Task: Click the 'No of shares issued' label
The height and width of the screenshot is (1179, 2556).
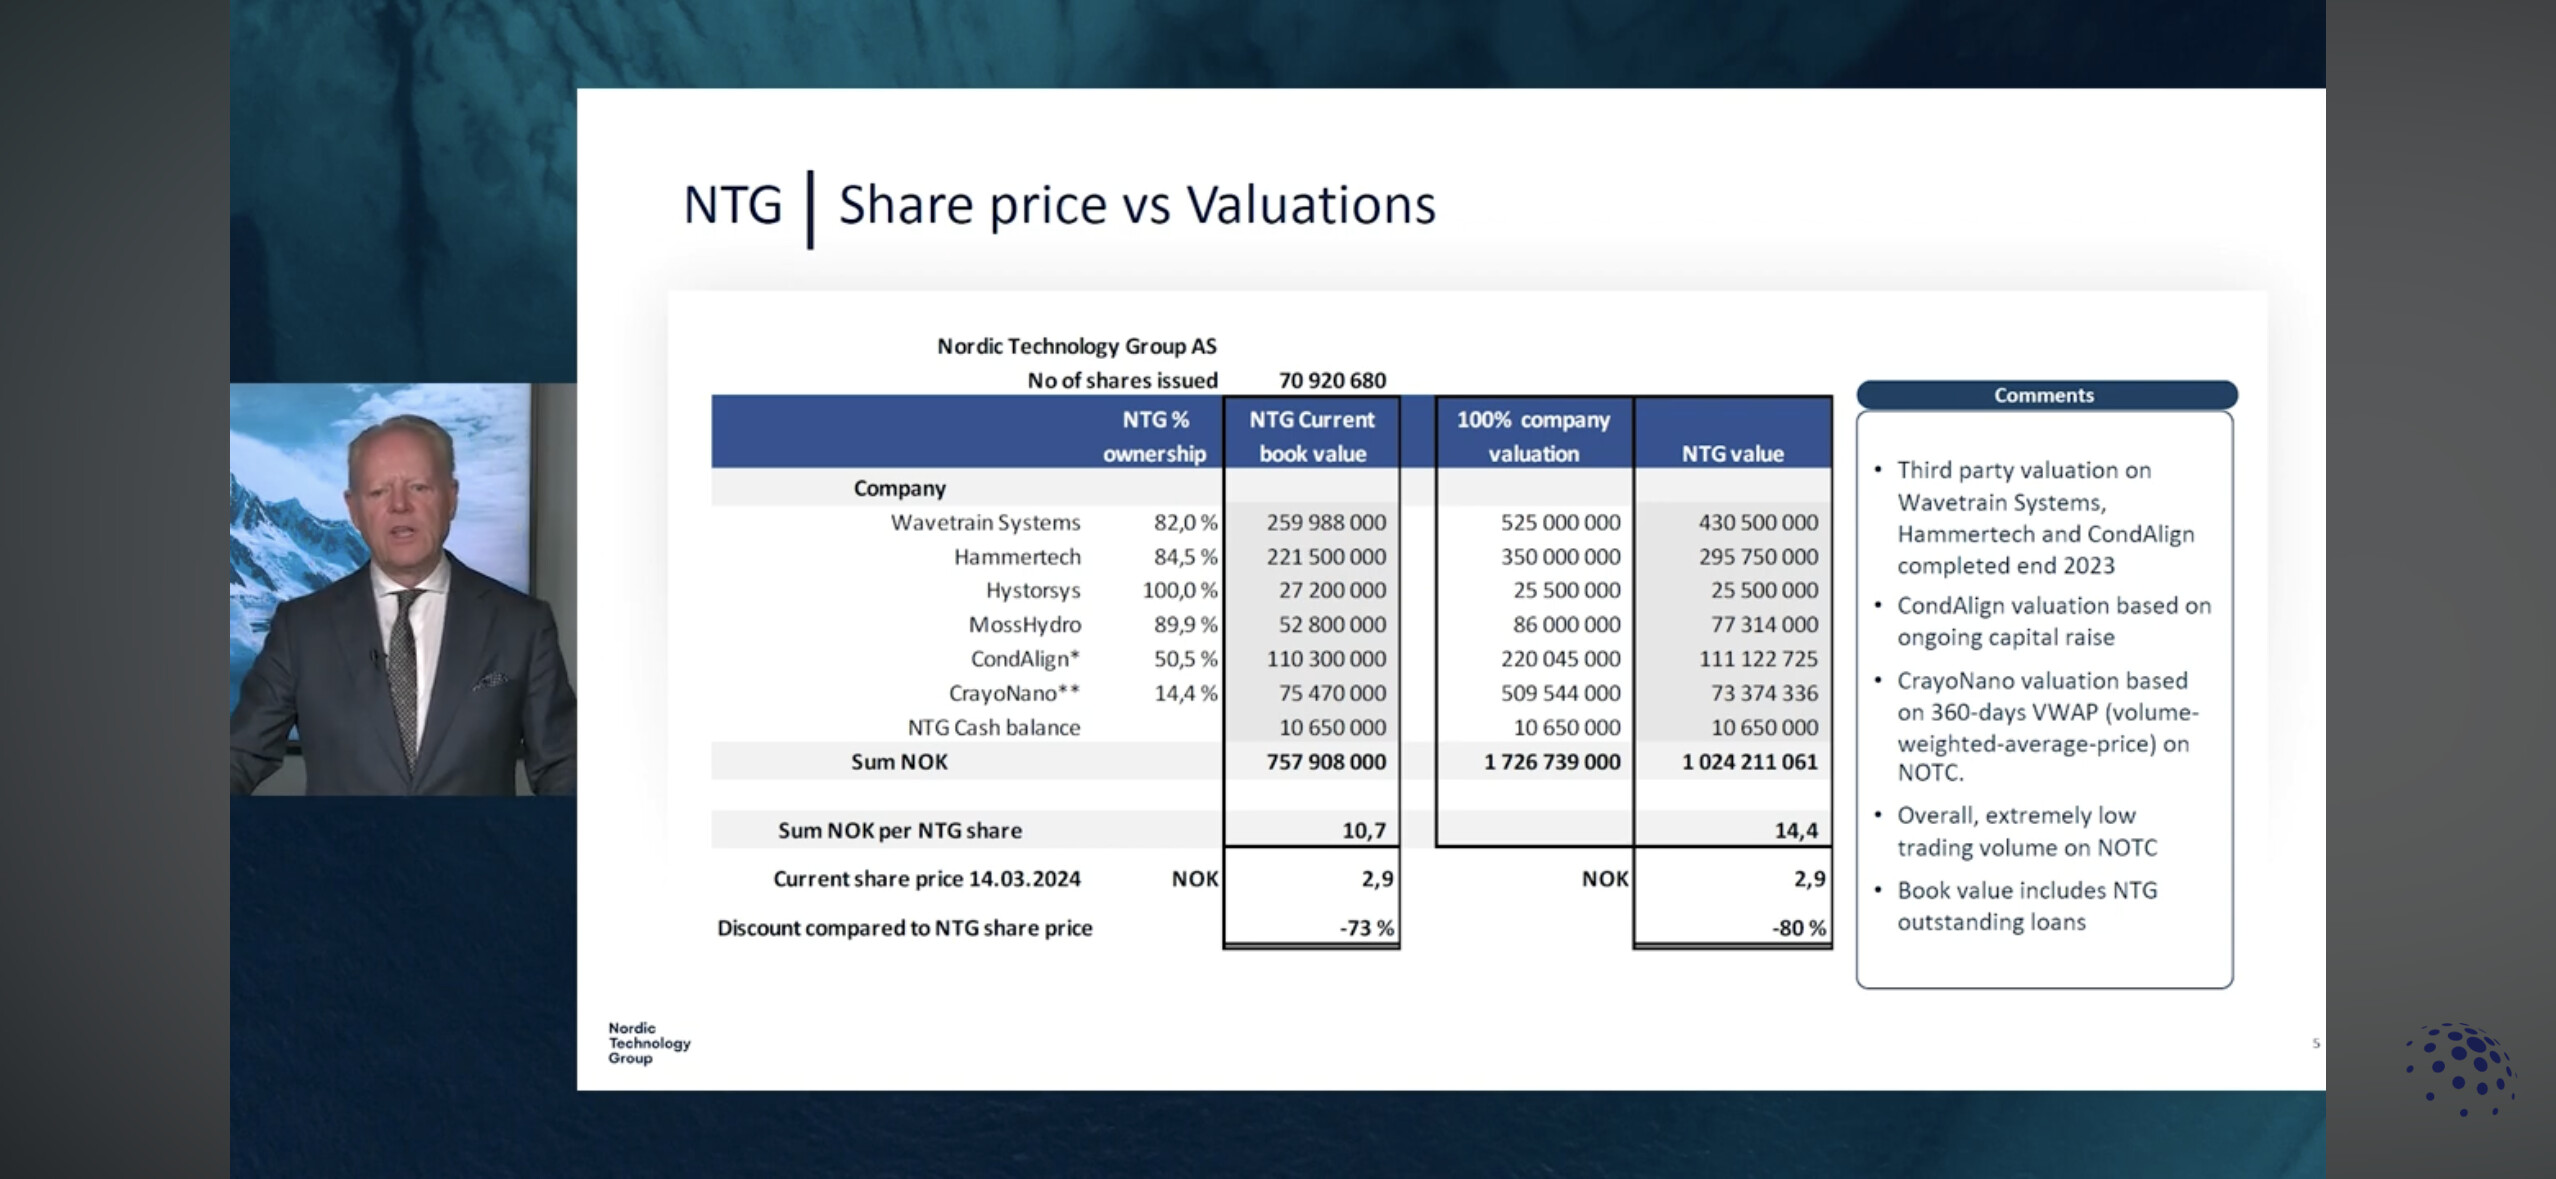Action: click(1122, 380)
